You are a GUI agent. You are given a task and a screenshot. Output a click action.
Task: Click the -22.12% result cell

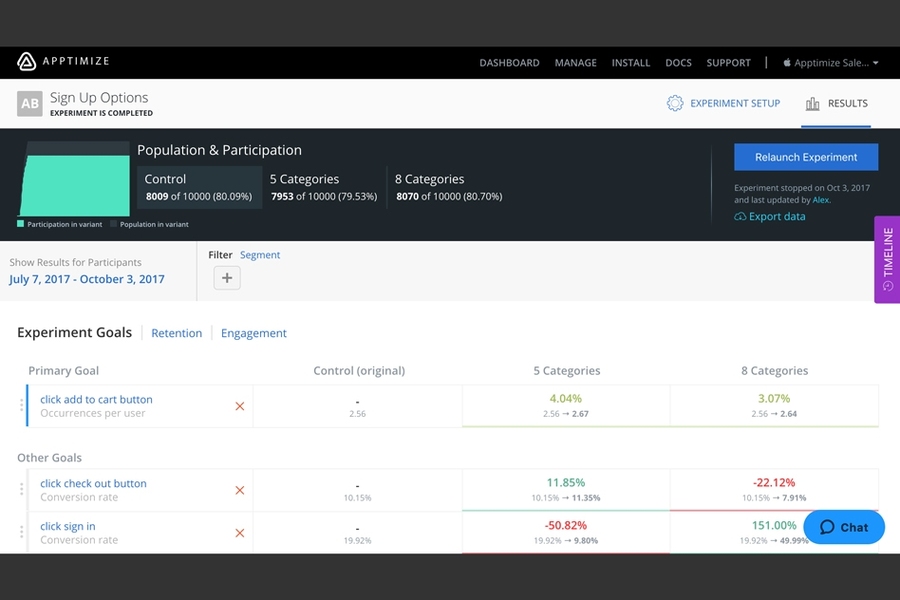pyautogui.click(x=774, y=490)
